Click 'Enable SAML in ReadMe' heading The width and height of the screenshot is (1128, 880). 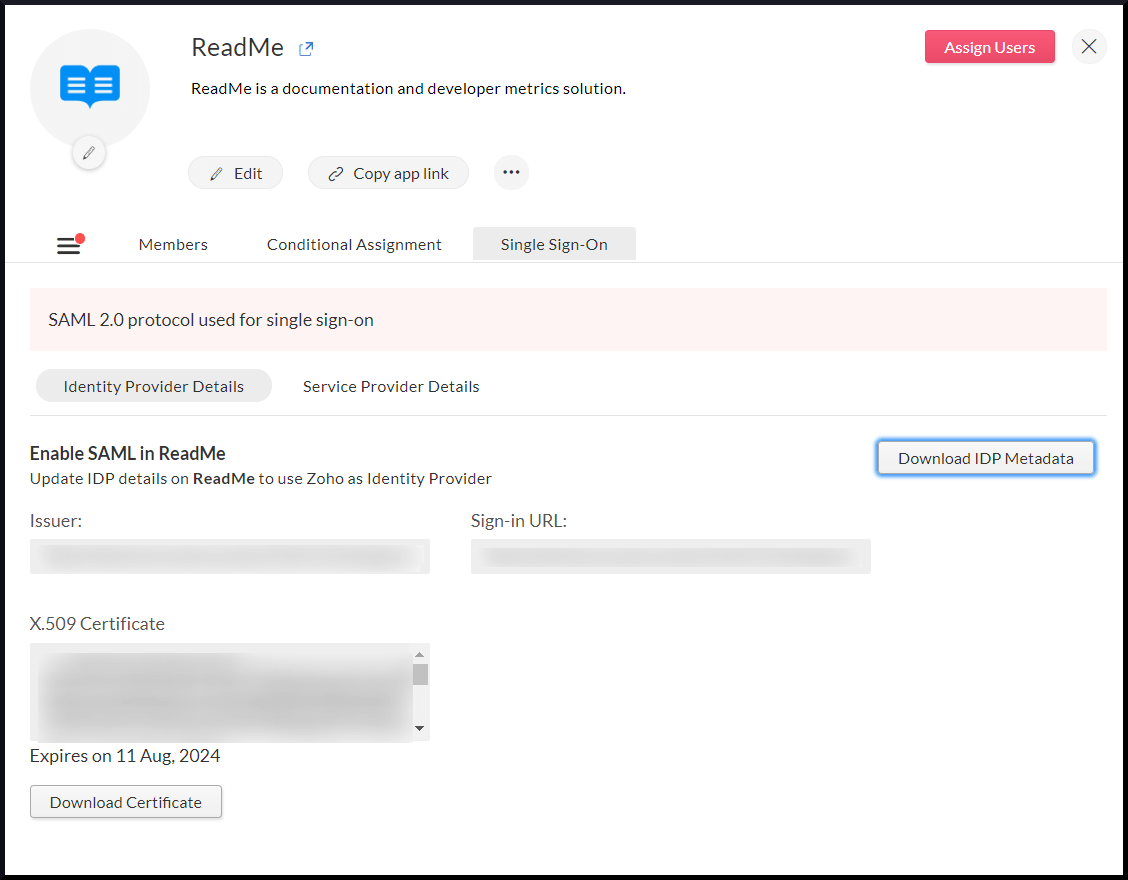point(127,453)
